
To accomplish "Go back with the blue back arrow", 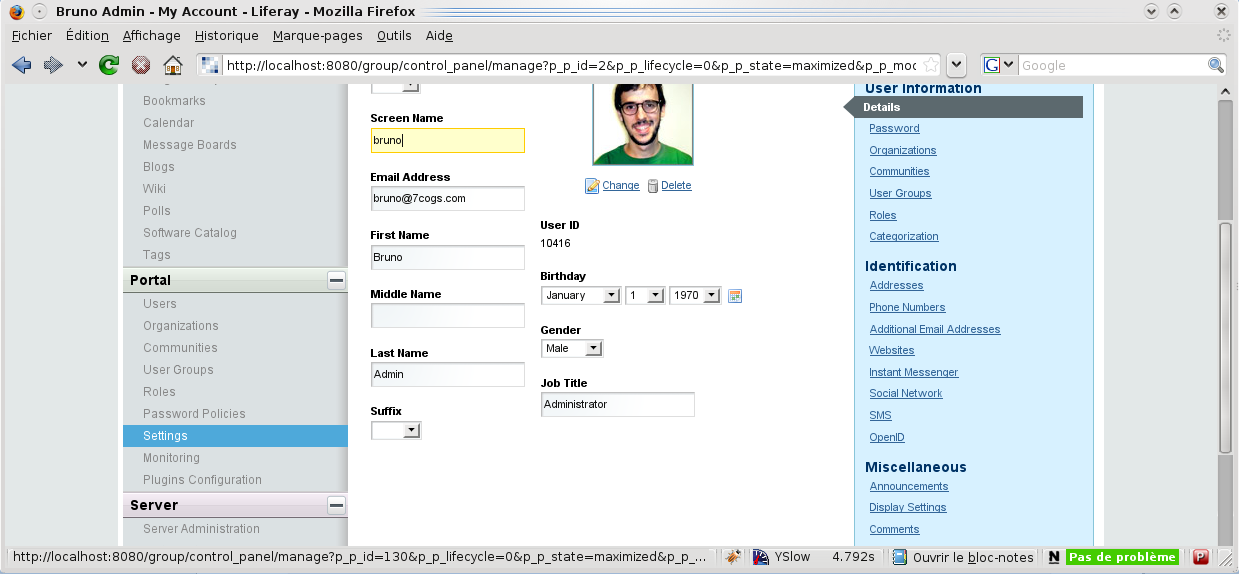I will click(22, 65).
